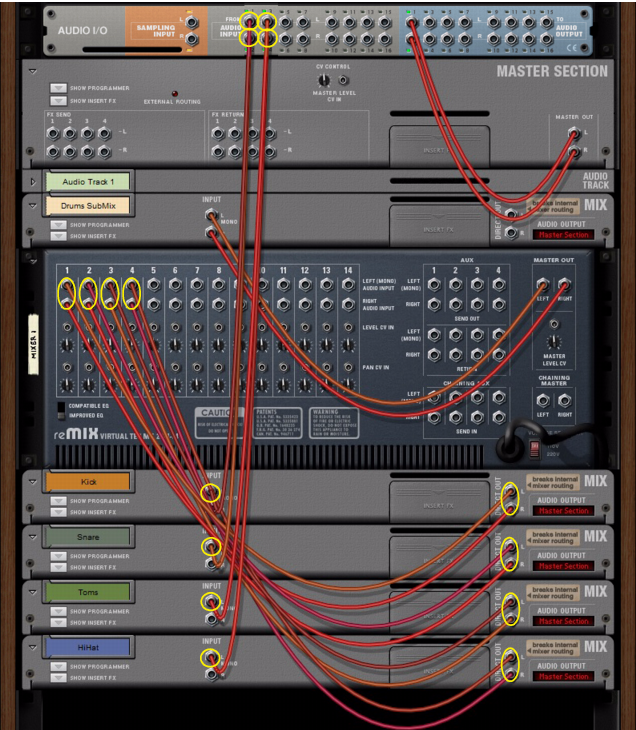This screenshot has width=636, height=730.
Task: Click FX Send 1 left jack
Action: [x=53, y=134]
